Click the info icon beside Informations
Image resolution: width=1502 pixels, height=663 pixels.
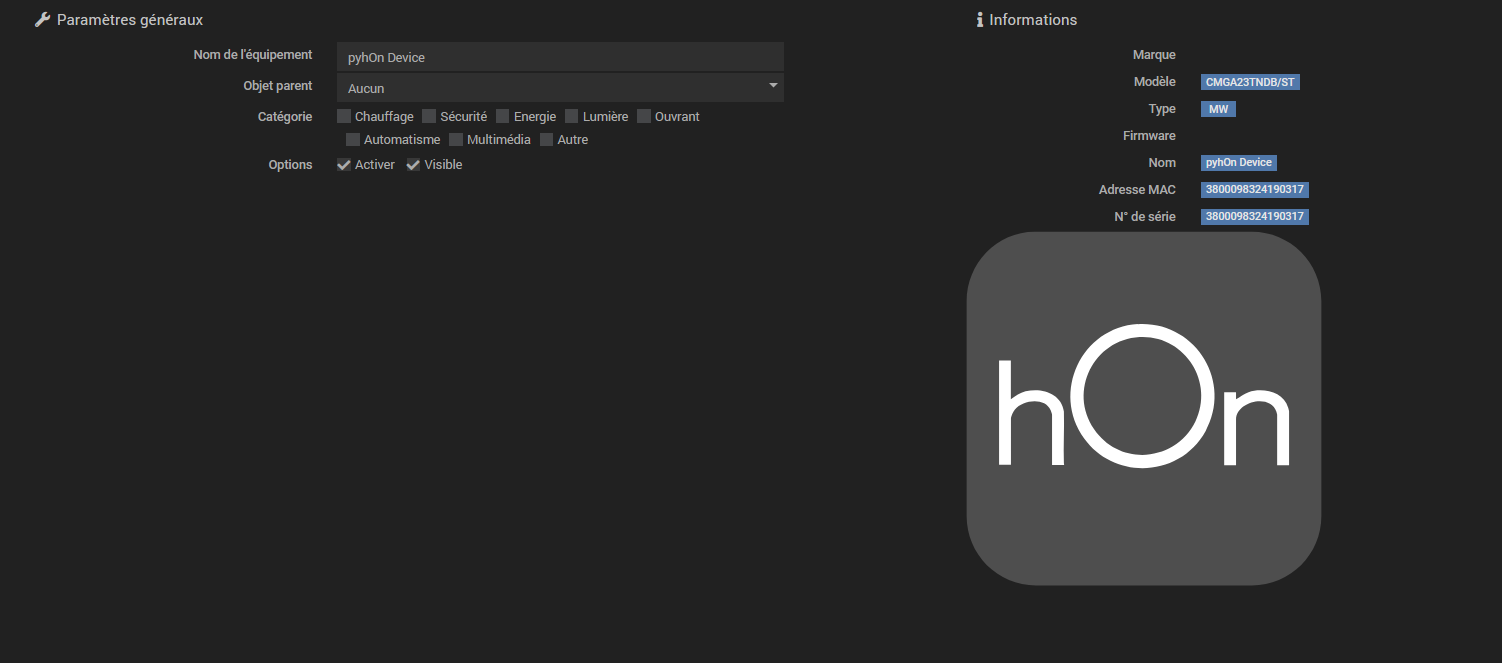[x=980, y=20]
